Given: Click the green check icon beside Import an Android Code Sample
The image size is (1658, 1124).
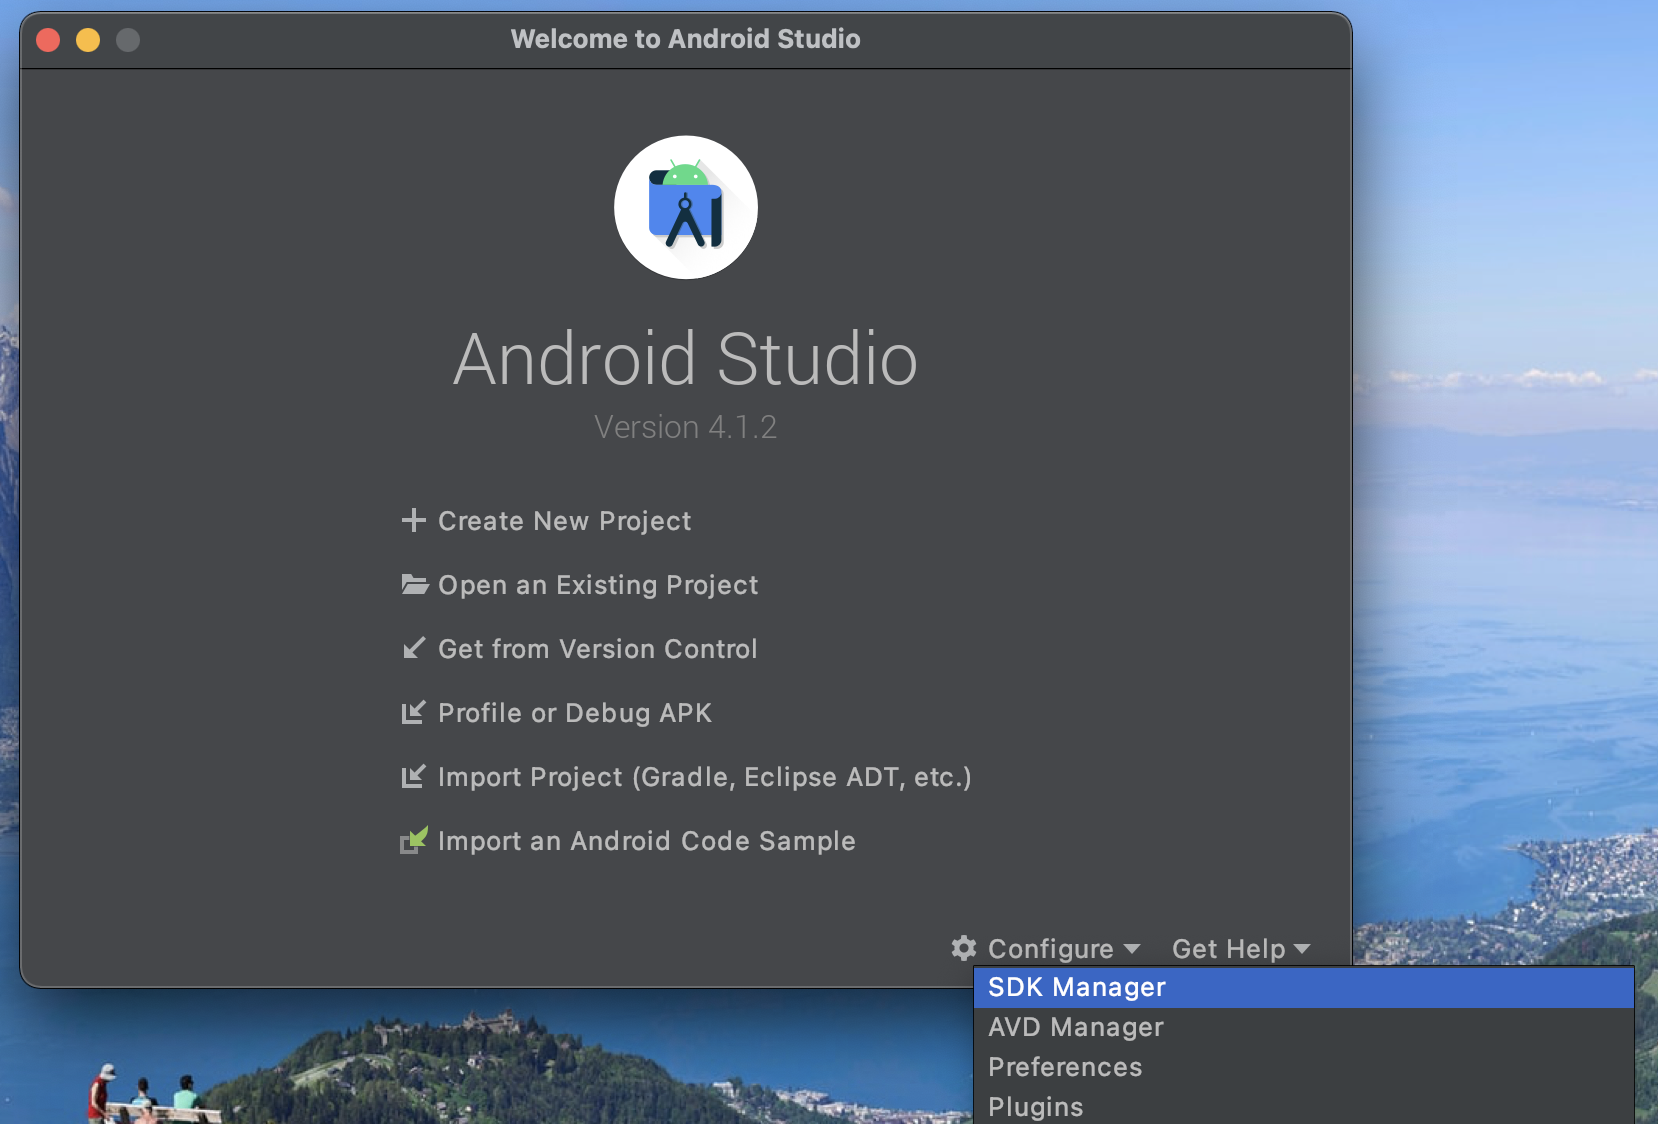Looking at the screenshot, I should click(414, 840).
